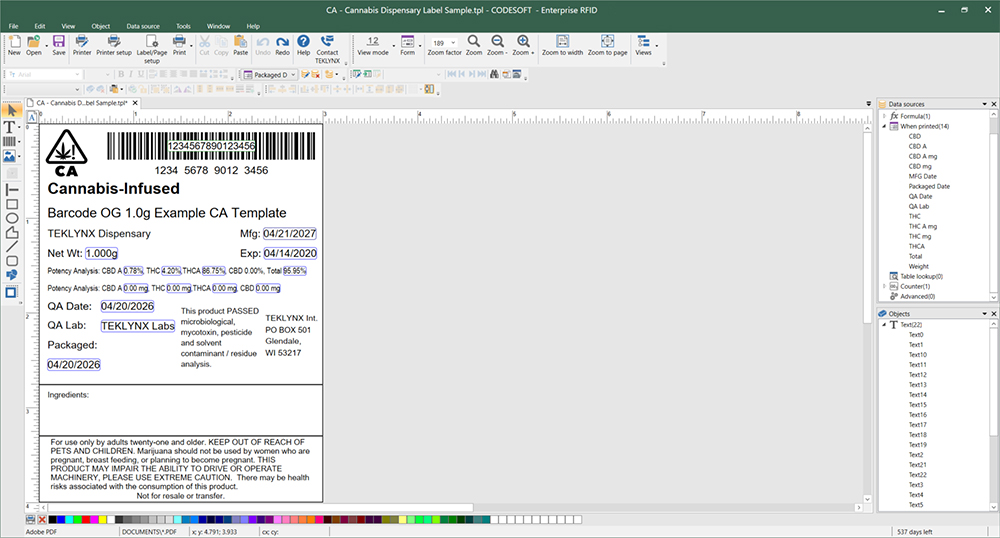This screenshot has height=538, width=1000.
Task: Pick the yellow color swatch
Action: pos(102,520)
